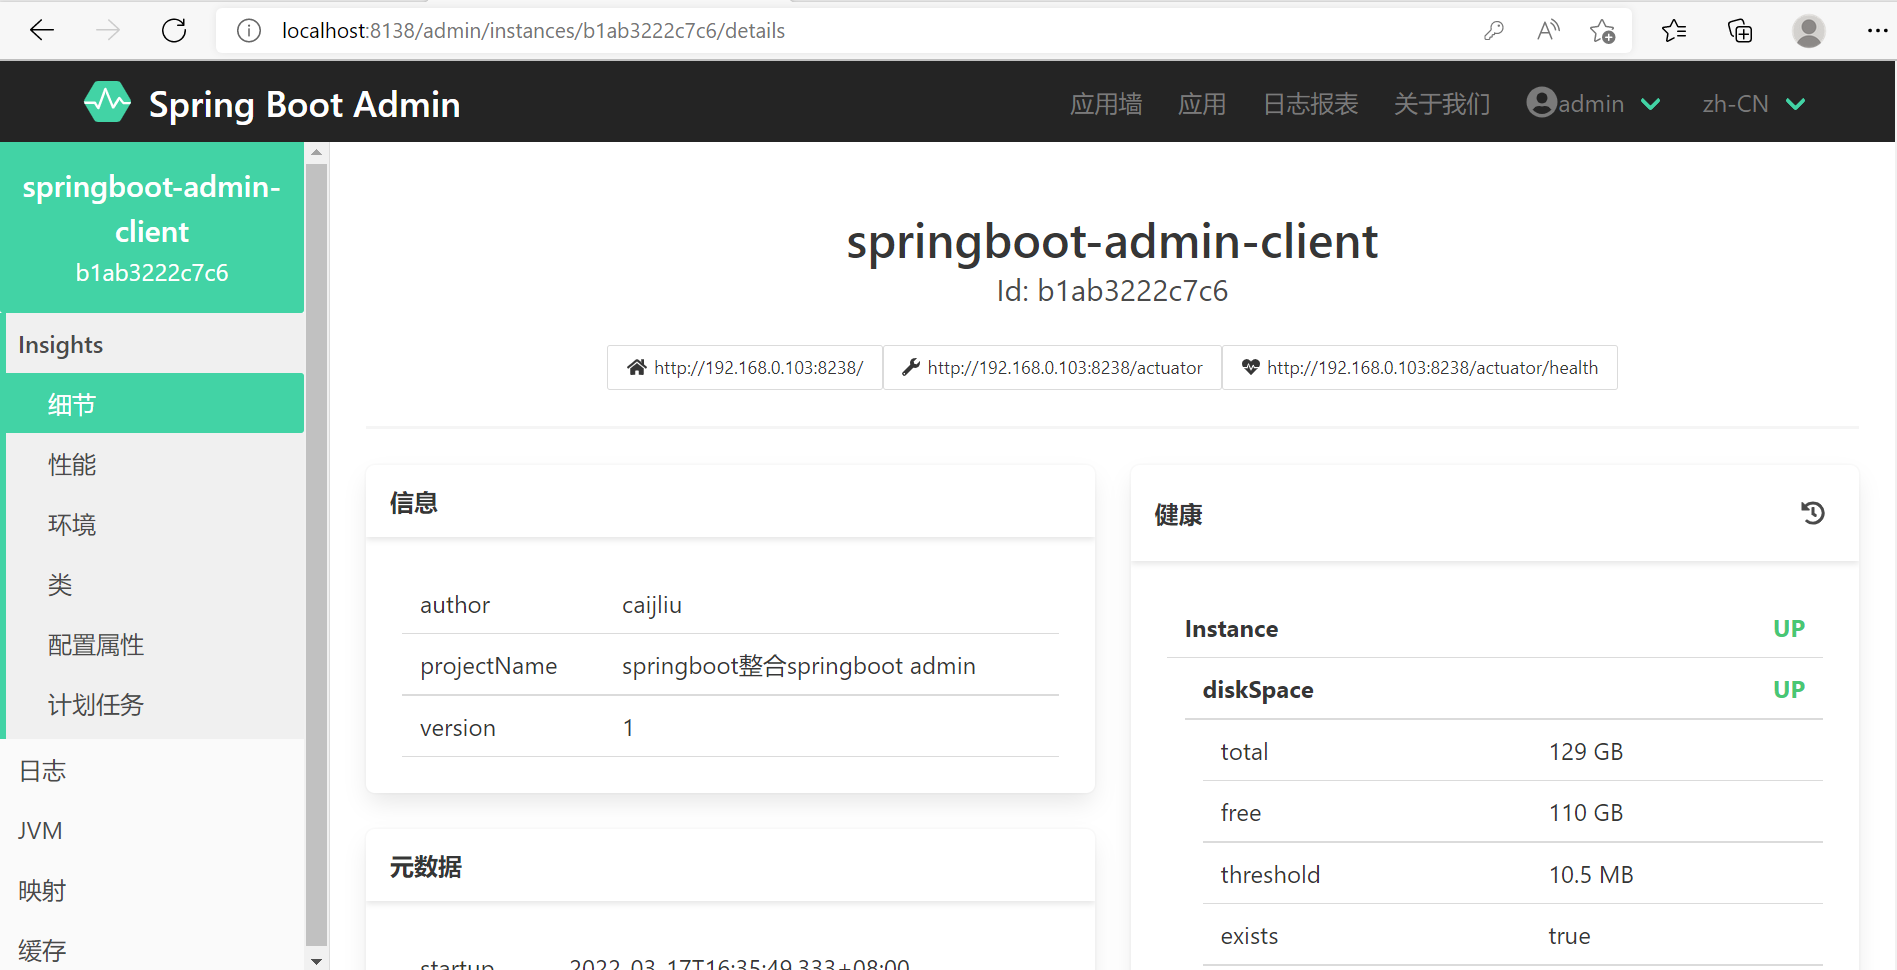Click the Instance UP status

pyautogui.click(x=1789, y=629)
